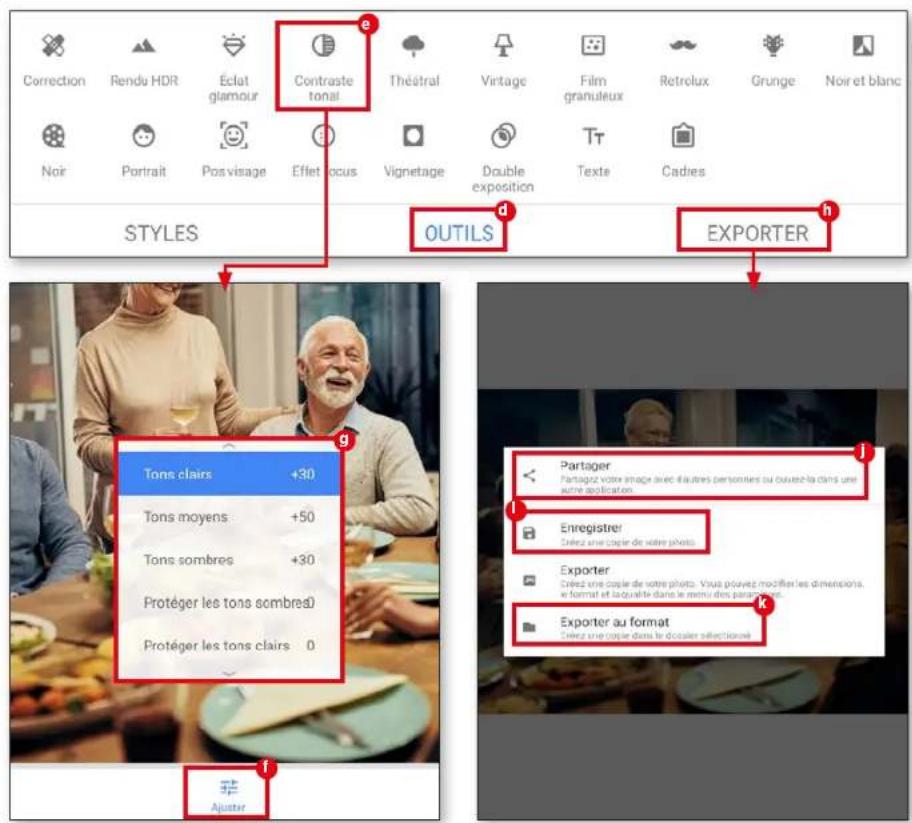Click the image icon beside Exporter
The height and width of the screenshot is (823, 912).
click(x=529, y=580)
